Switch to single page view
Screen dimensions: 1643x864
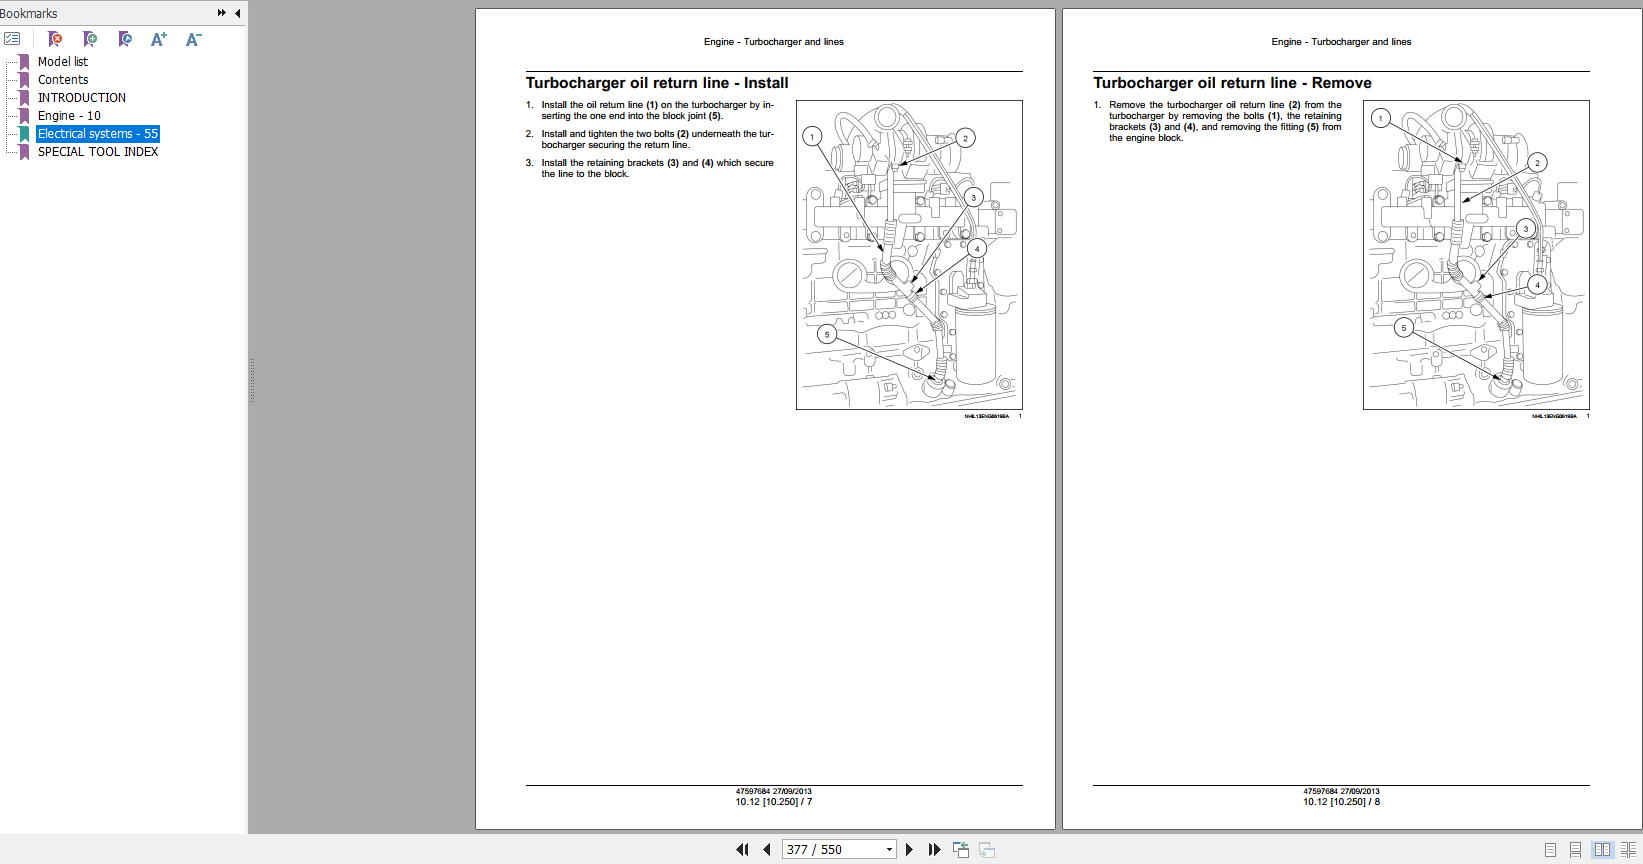1550,849
